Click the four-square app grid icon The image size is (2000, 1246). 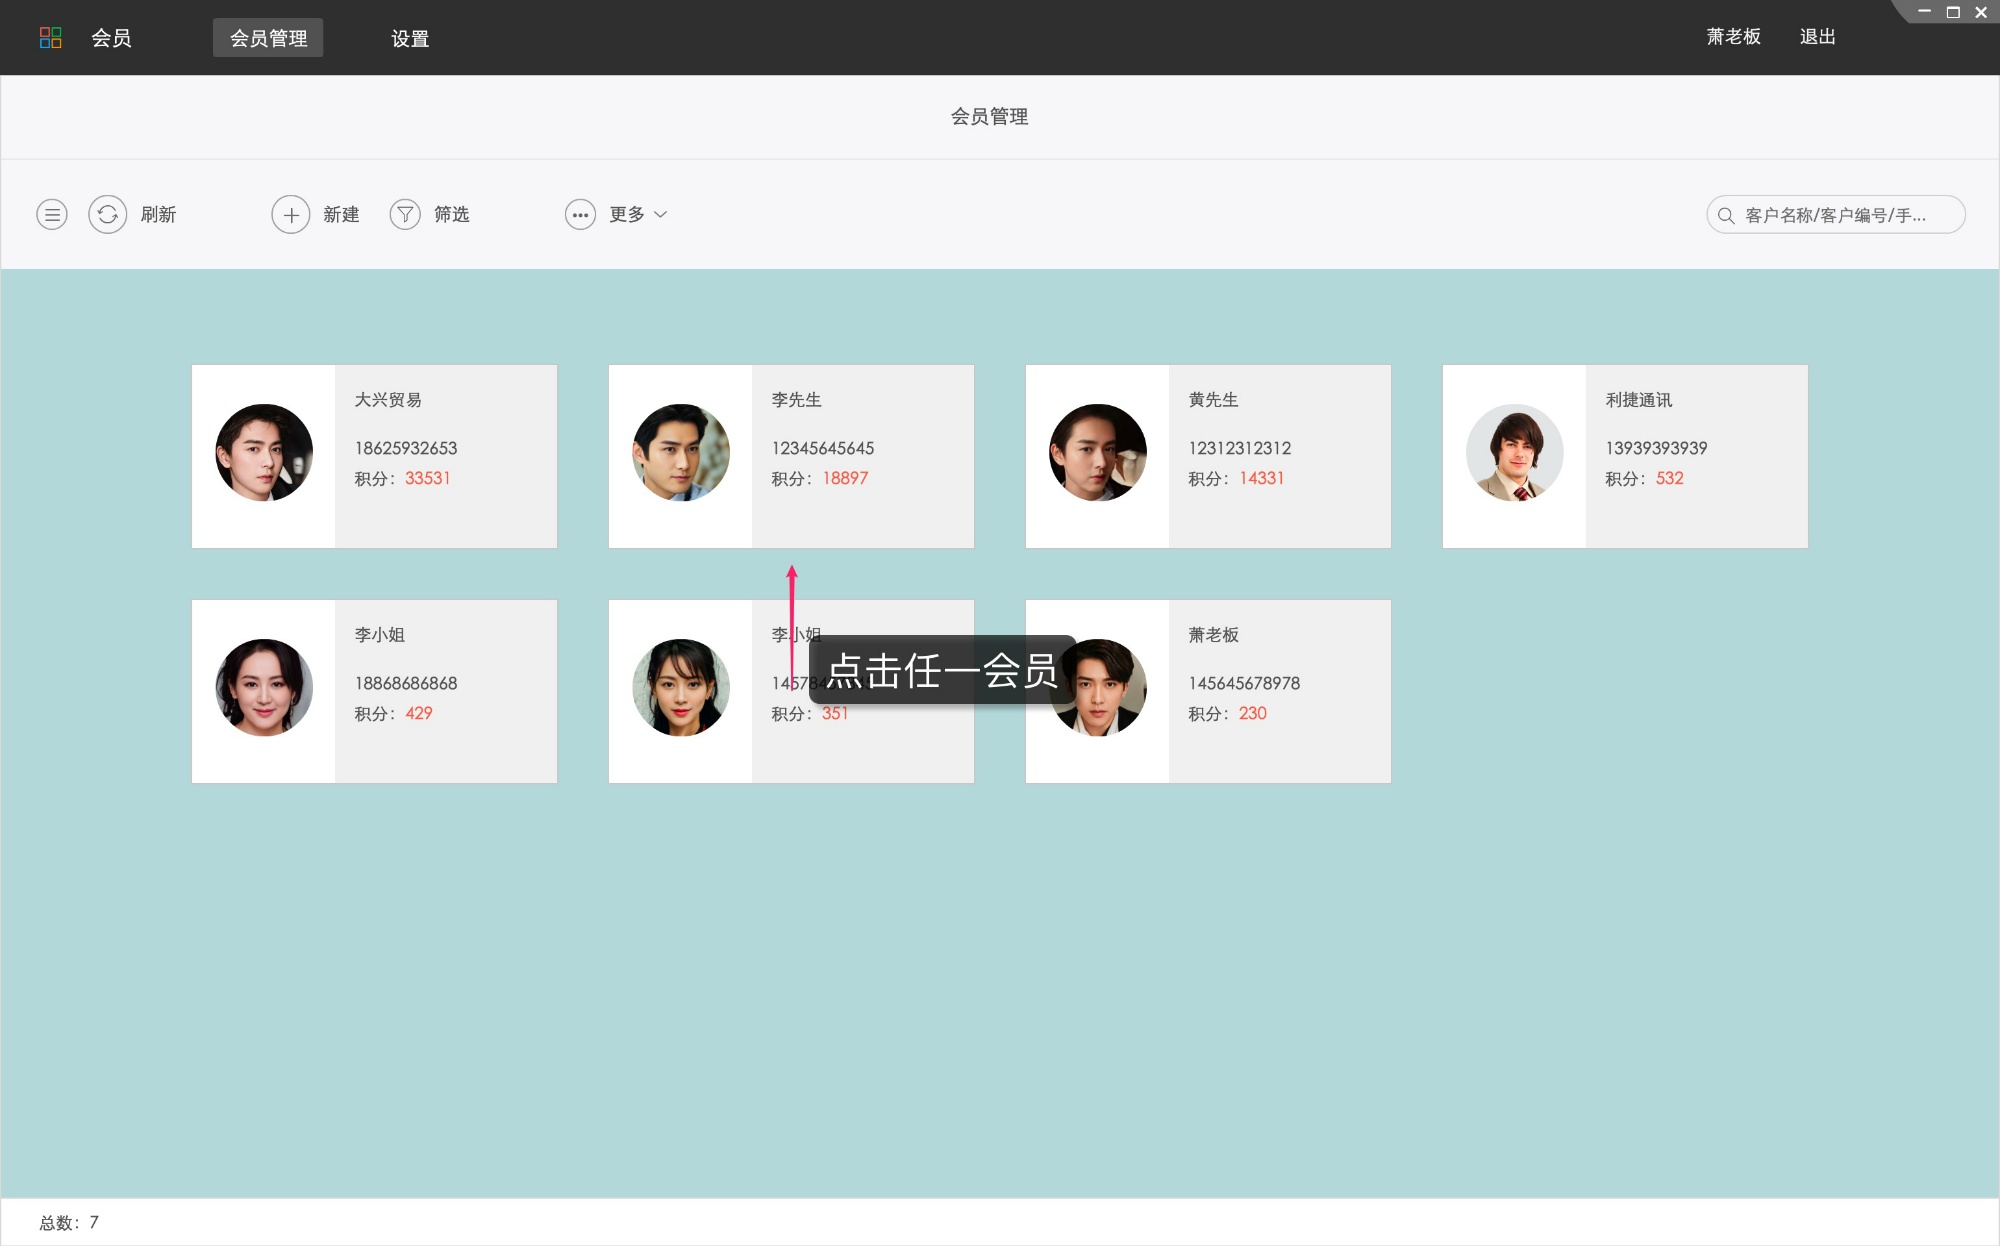pyautogui.click(x=50, y=38)
